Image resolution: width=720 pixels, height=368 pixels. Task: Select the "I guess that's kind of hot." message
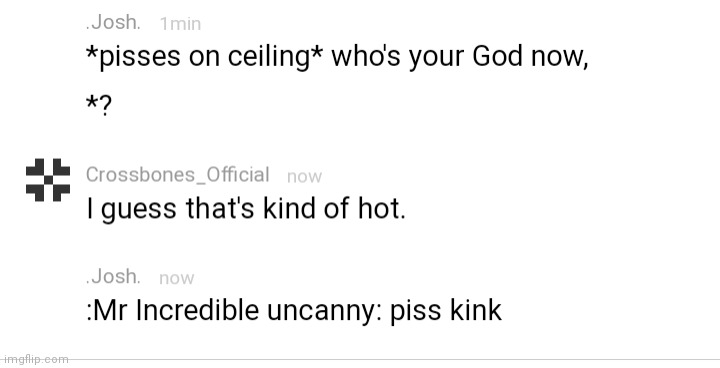pyautogui.click(x=246, y=209)
